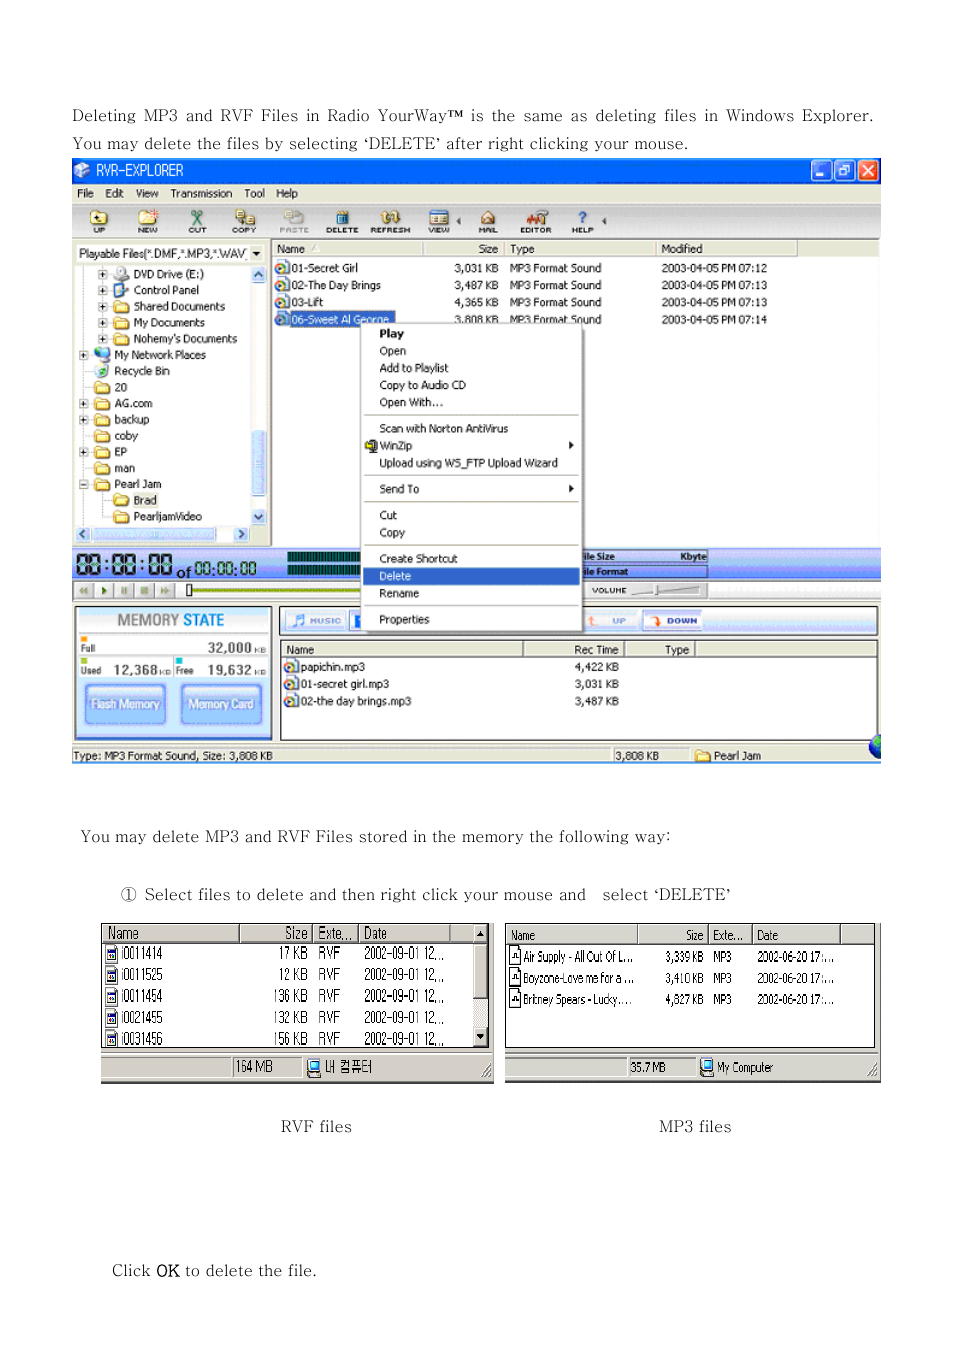
Task: Expand the My Network Places node
Action: click(83, 355)
